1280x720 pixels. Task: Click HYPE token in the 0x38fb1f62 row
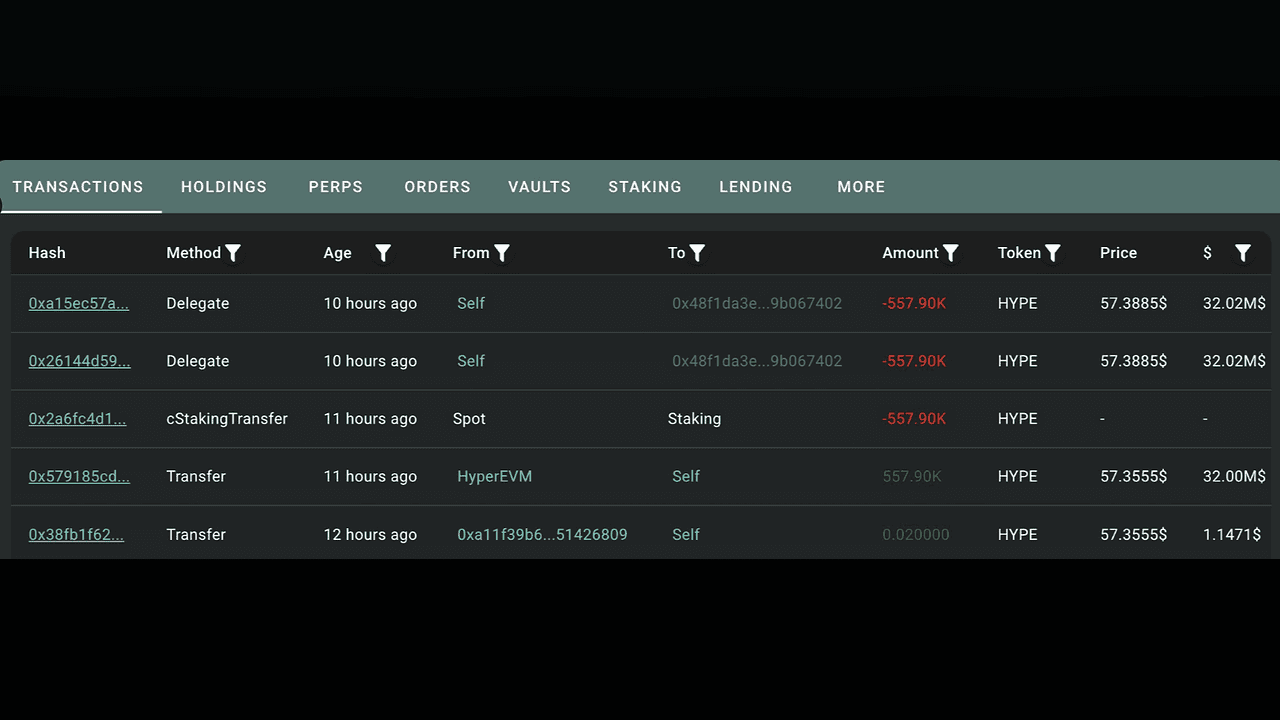tap(1017, 534)
